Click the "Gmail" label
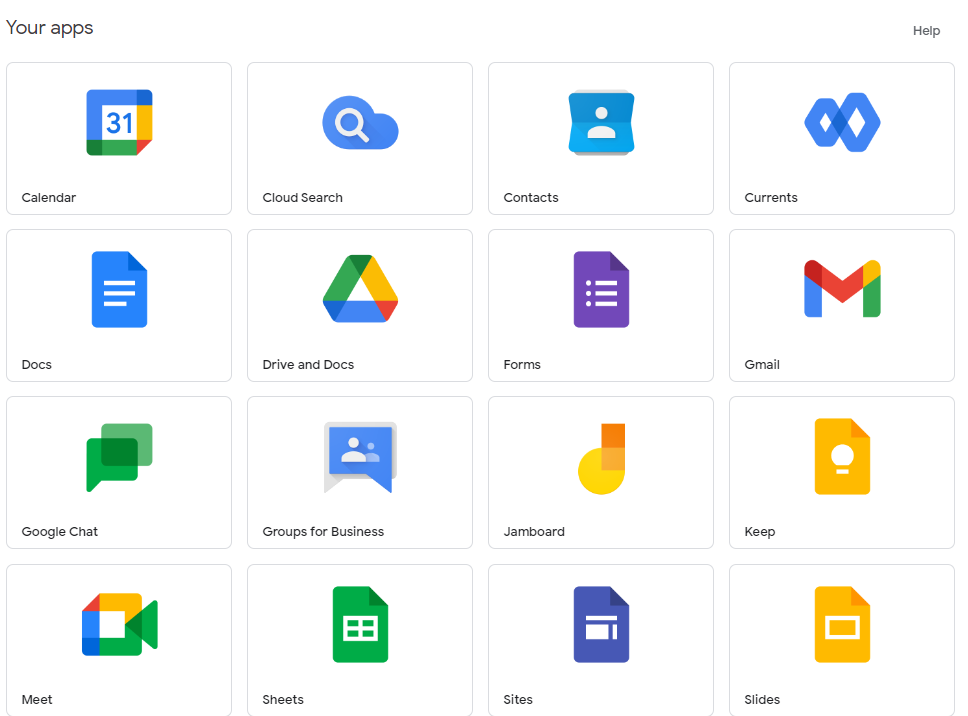 point(762,364)
